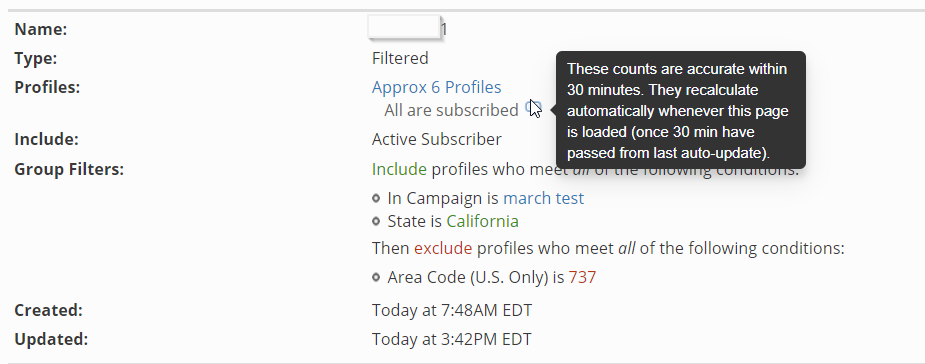Click the dark counts accuracy tooltip
925x364 pixels.
click(x=681, y=110)
